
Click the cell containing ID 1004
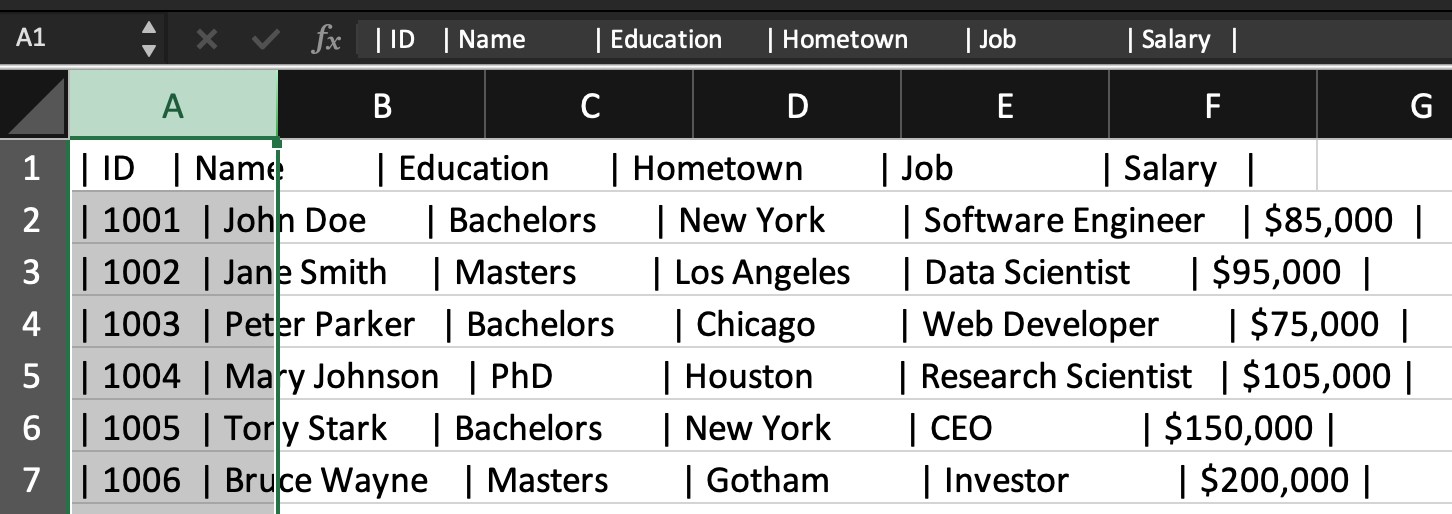[x=173, y=376]
